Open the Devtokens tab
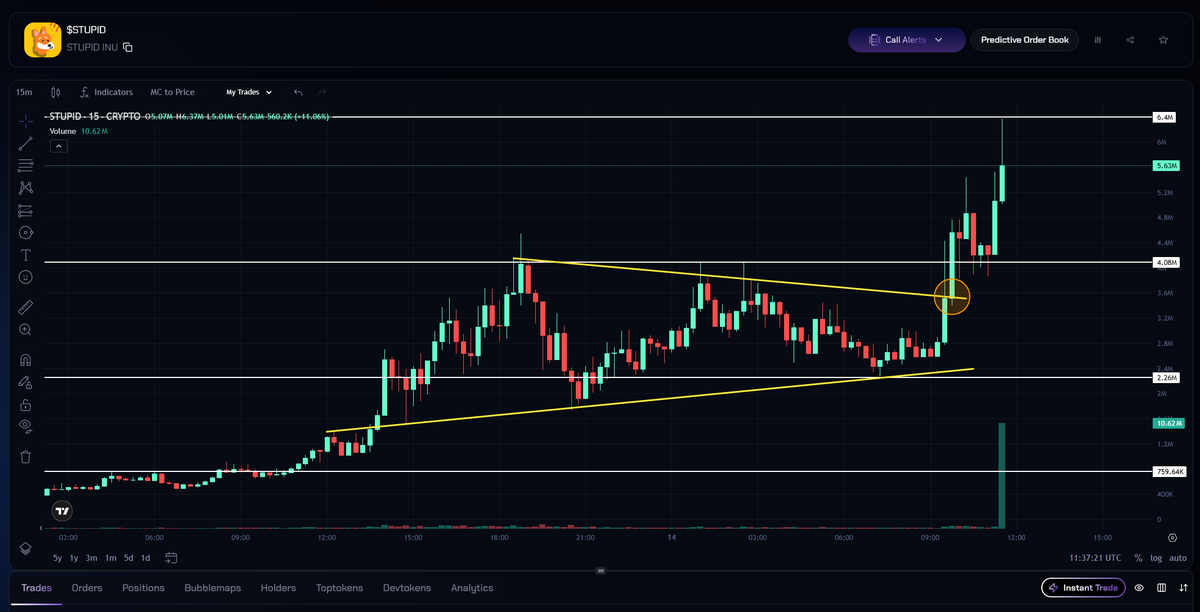This screenshot has width=1200, height=612. (408, 588)
